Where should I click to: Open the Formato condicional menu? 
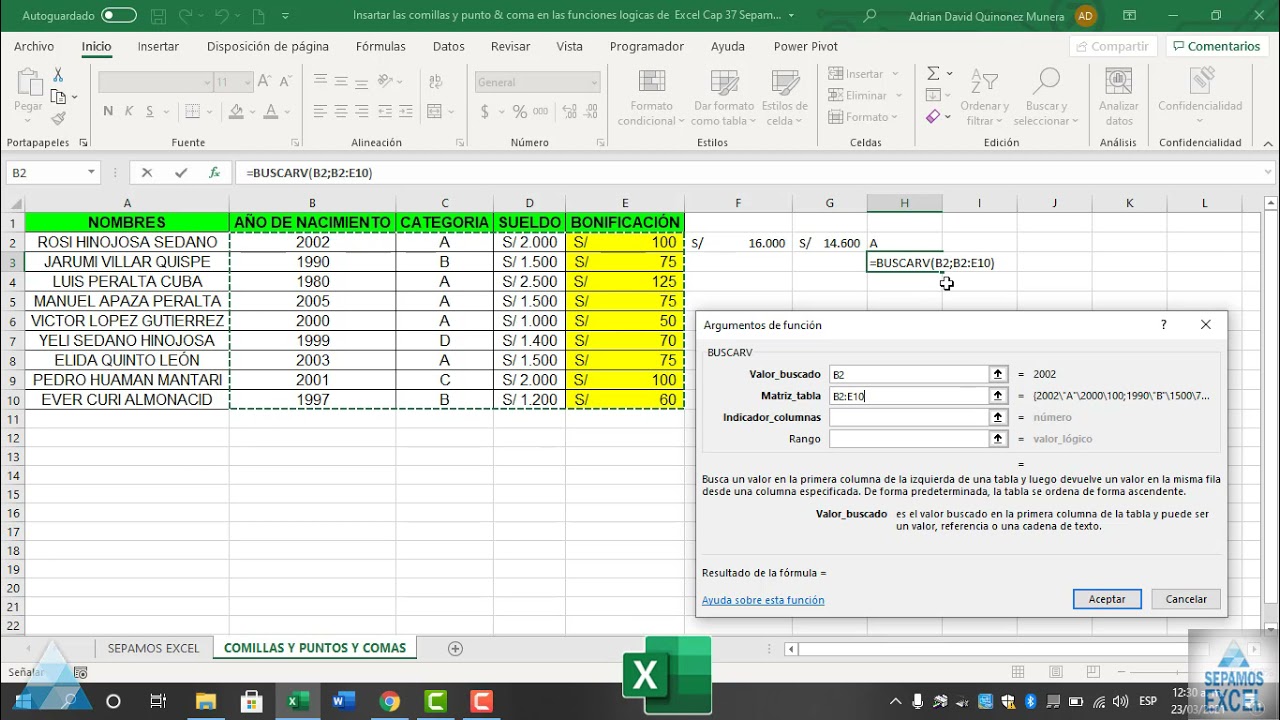(x=650, y=95)
